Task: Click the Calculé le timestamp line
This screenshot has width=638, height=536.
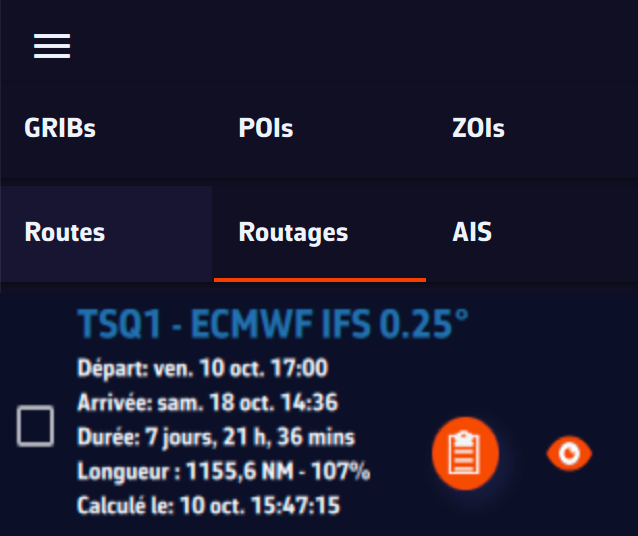Action: pos(208,505)
